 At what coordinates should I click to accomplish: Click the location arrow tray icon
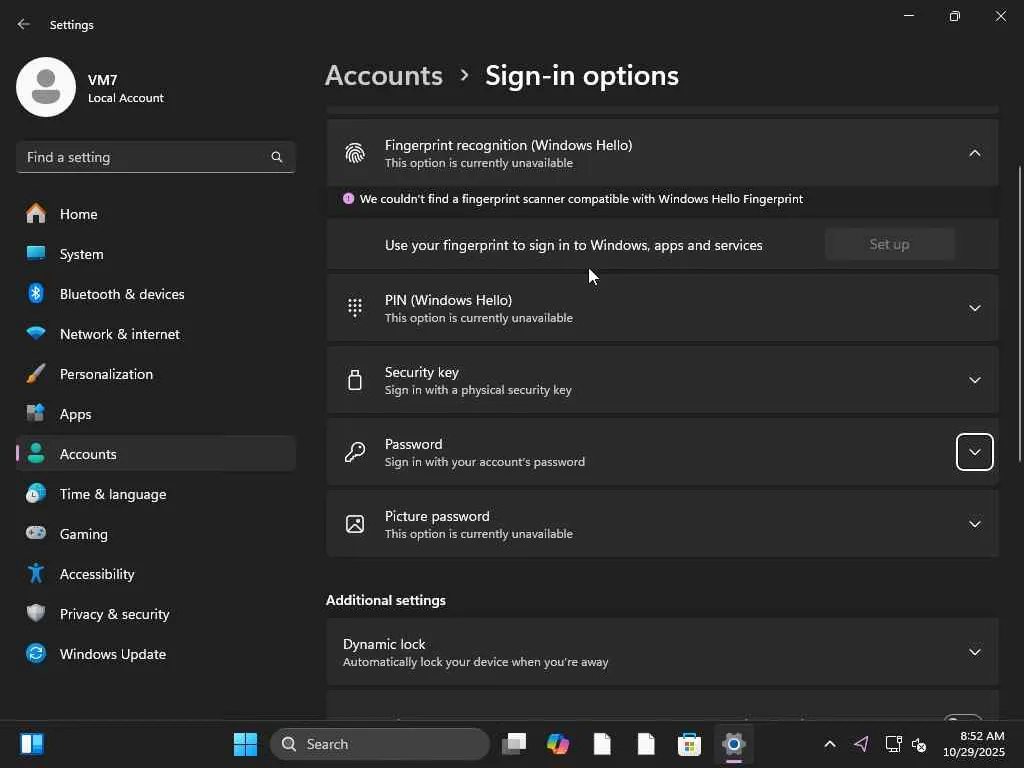pyautogui.click(x=861, y=744)
